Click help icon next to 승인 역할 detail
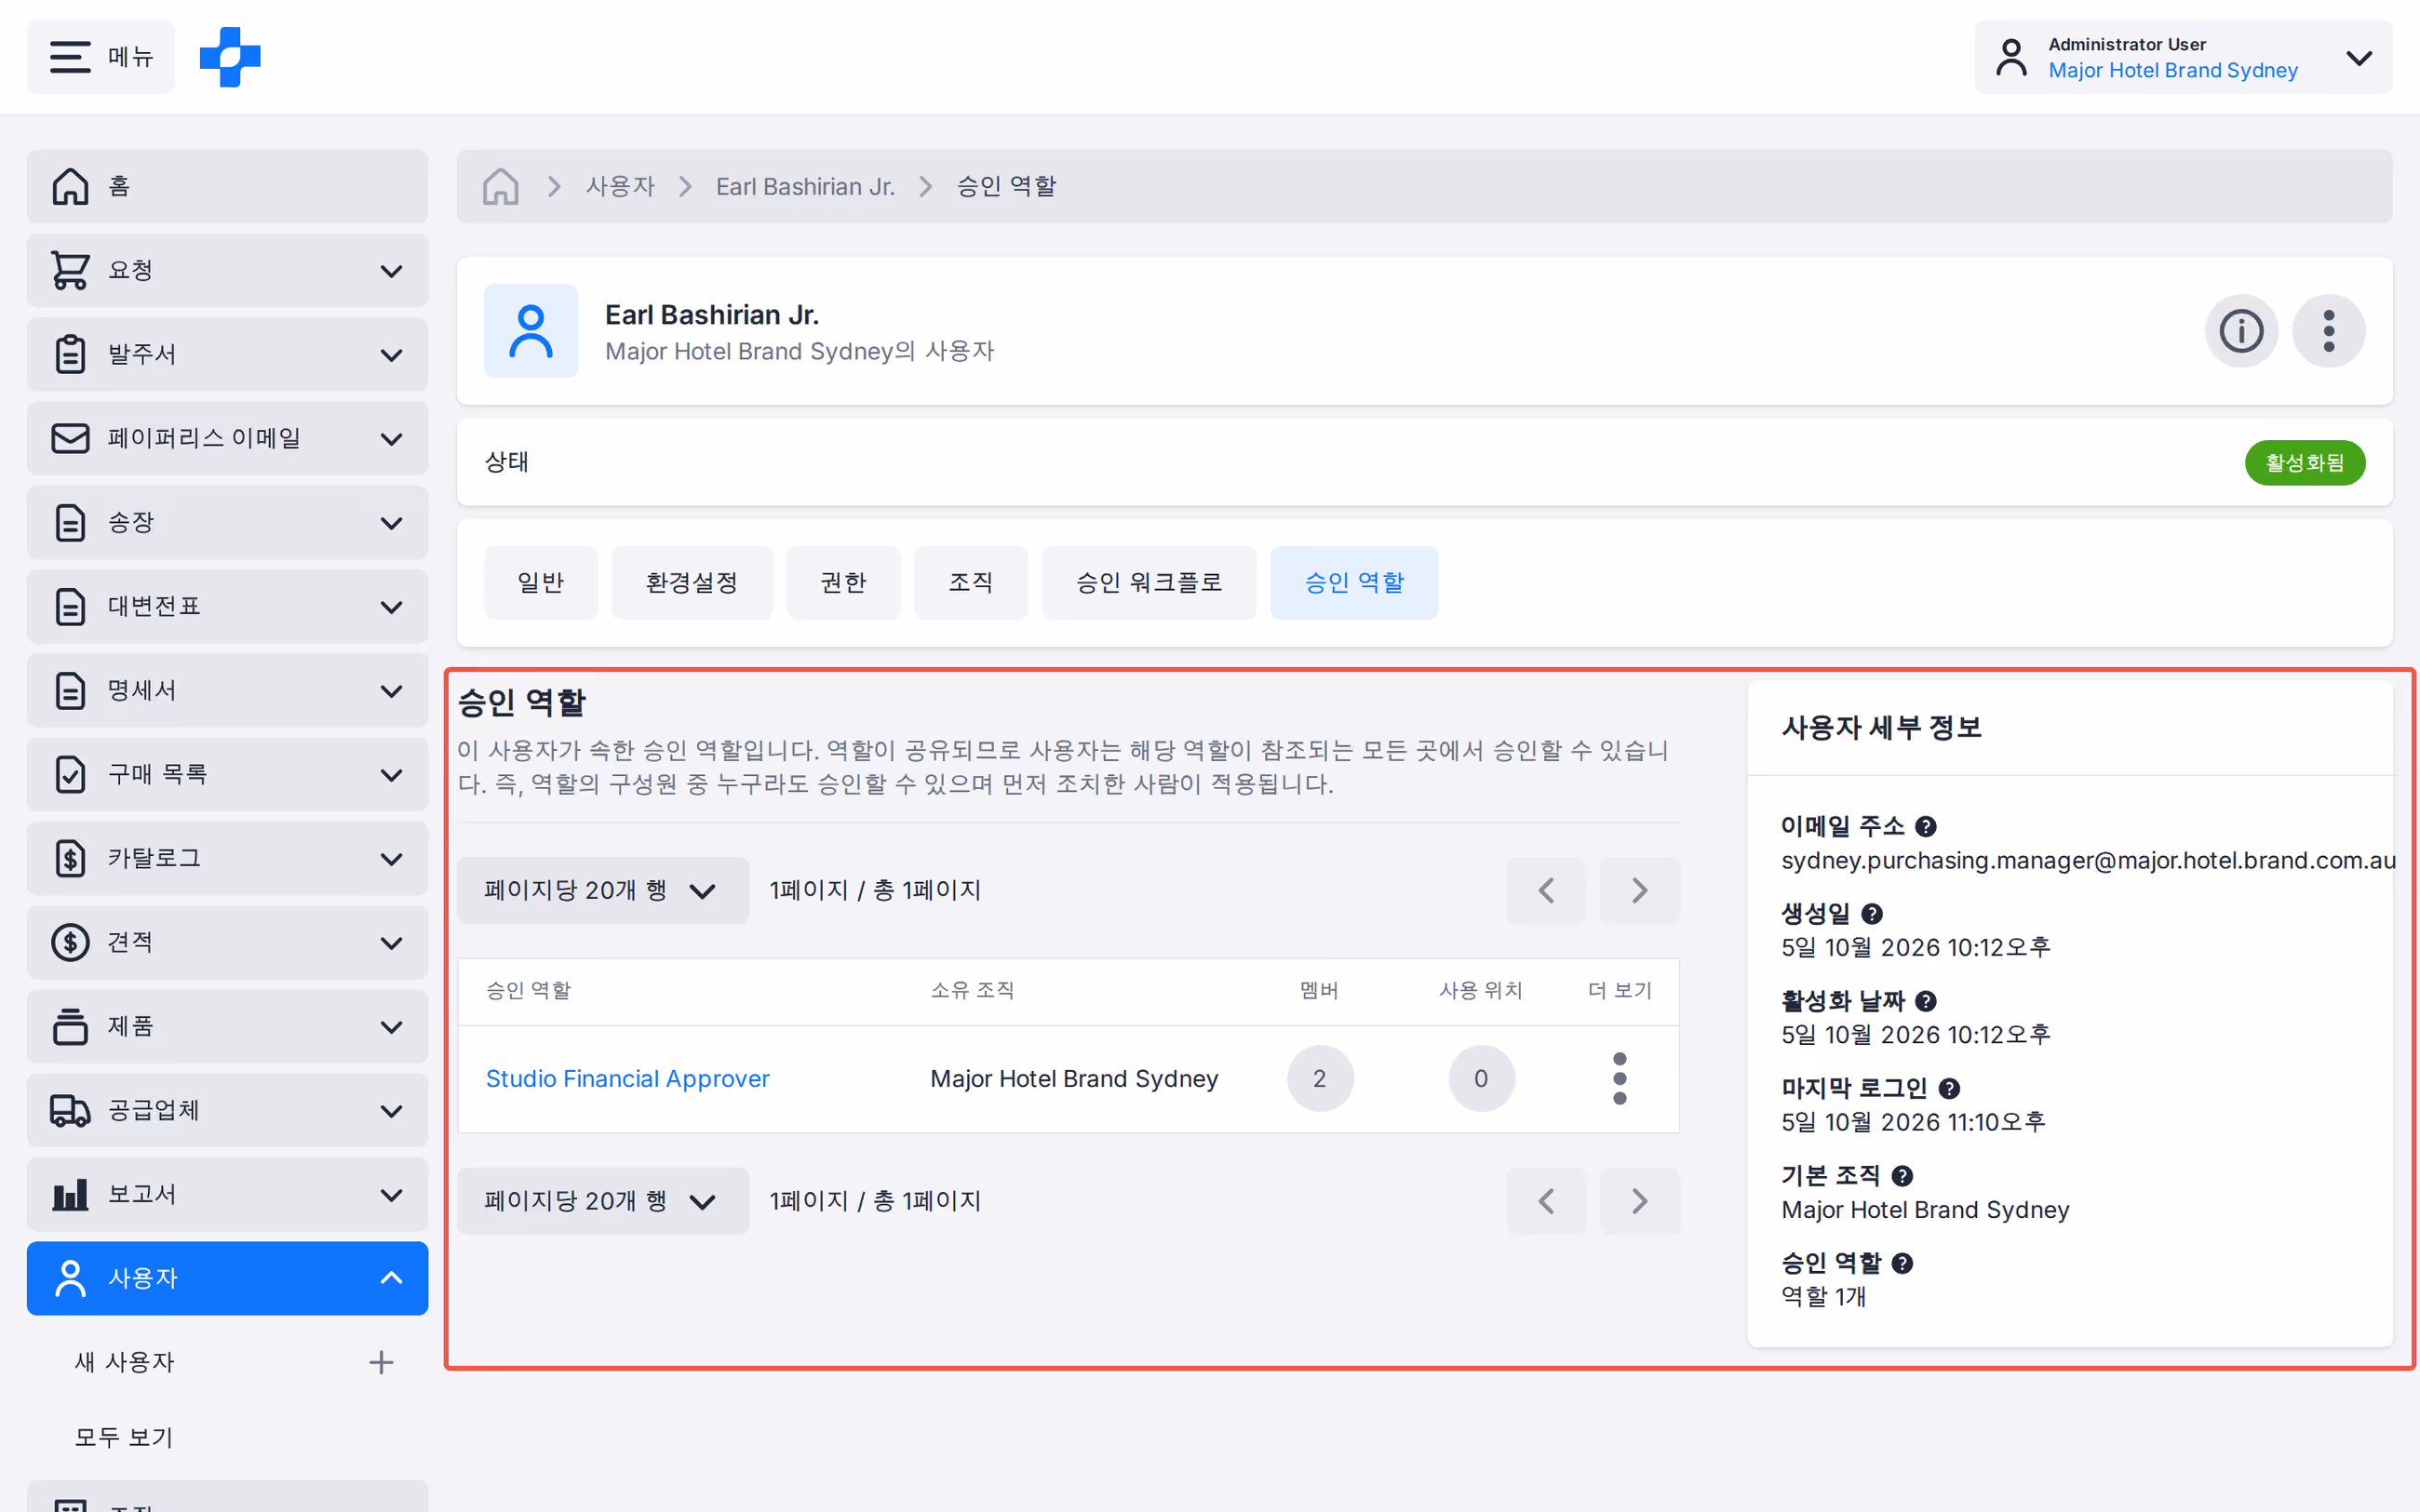The image size is (2420, 1512). coord(1903,1264)
